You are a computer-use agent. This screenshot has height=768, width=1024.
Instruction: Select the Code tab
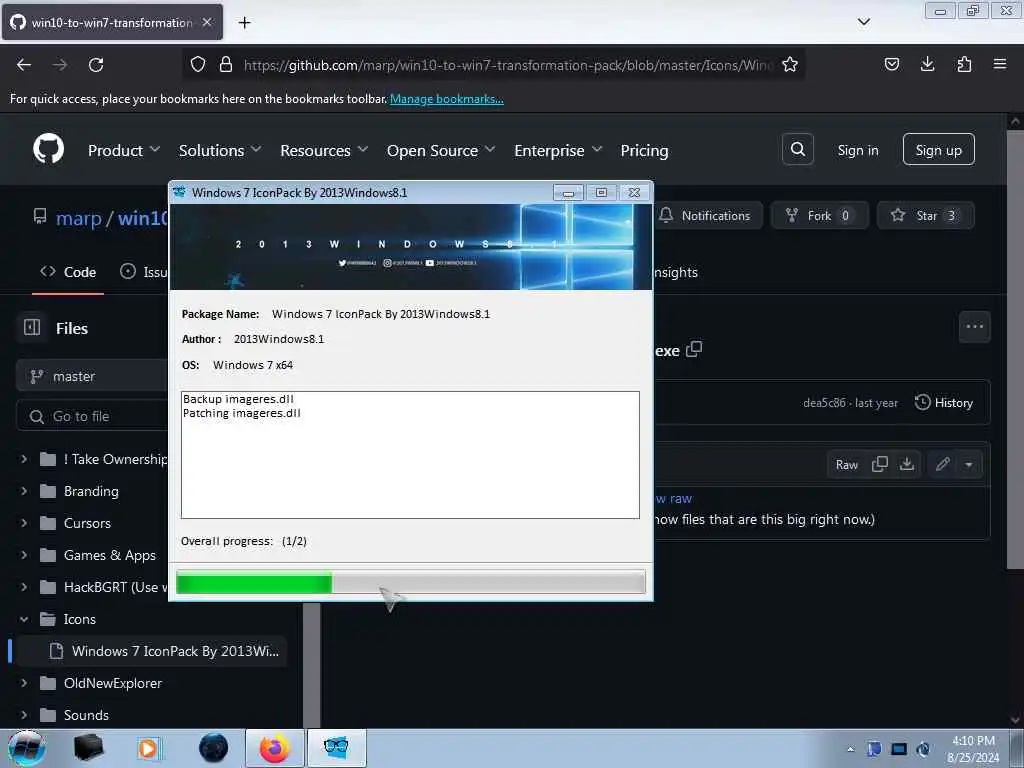click(68, 272)
